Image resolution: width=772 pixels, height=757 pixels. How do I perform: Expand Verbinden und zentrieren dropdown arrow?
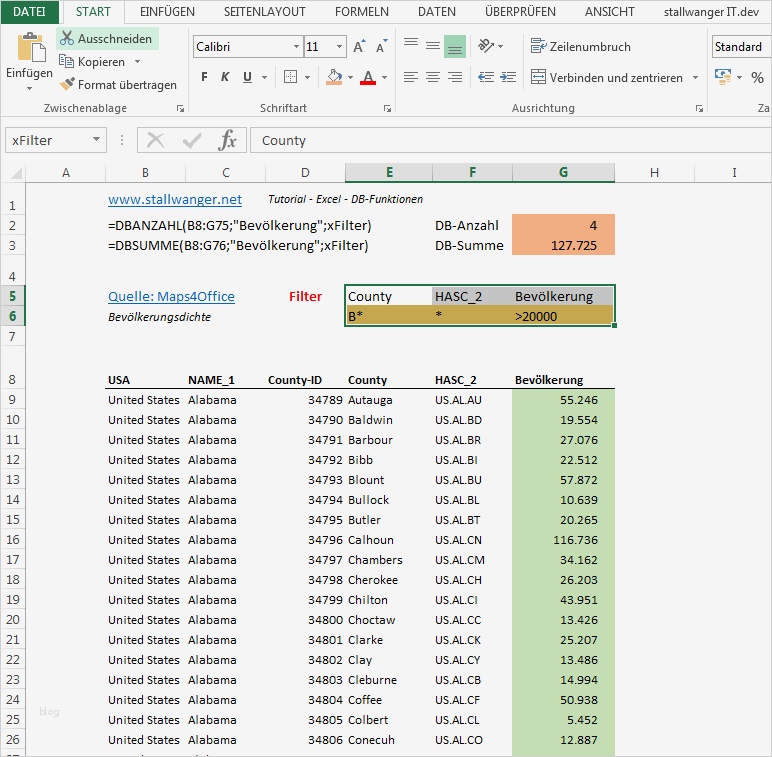pyautogui.click(x=695, y=77)
